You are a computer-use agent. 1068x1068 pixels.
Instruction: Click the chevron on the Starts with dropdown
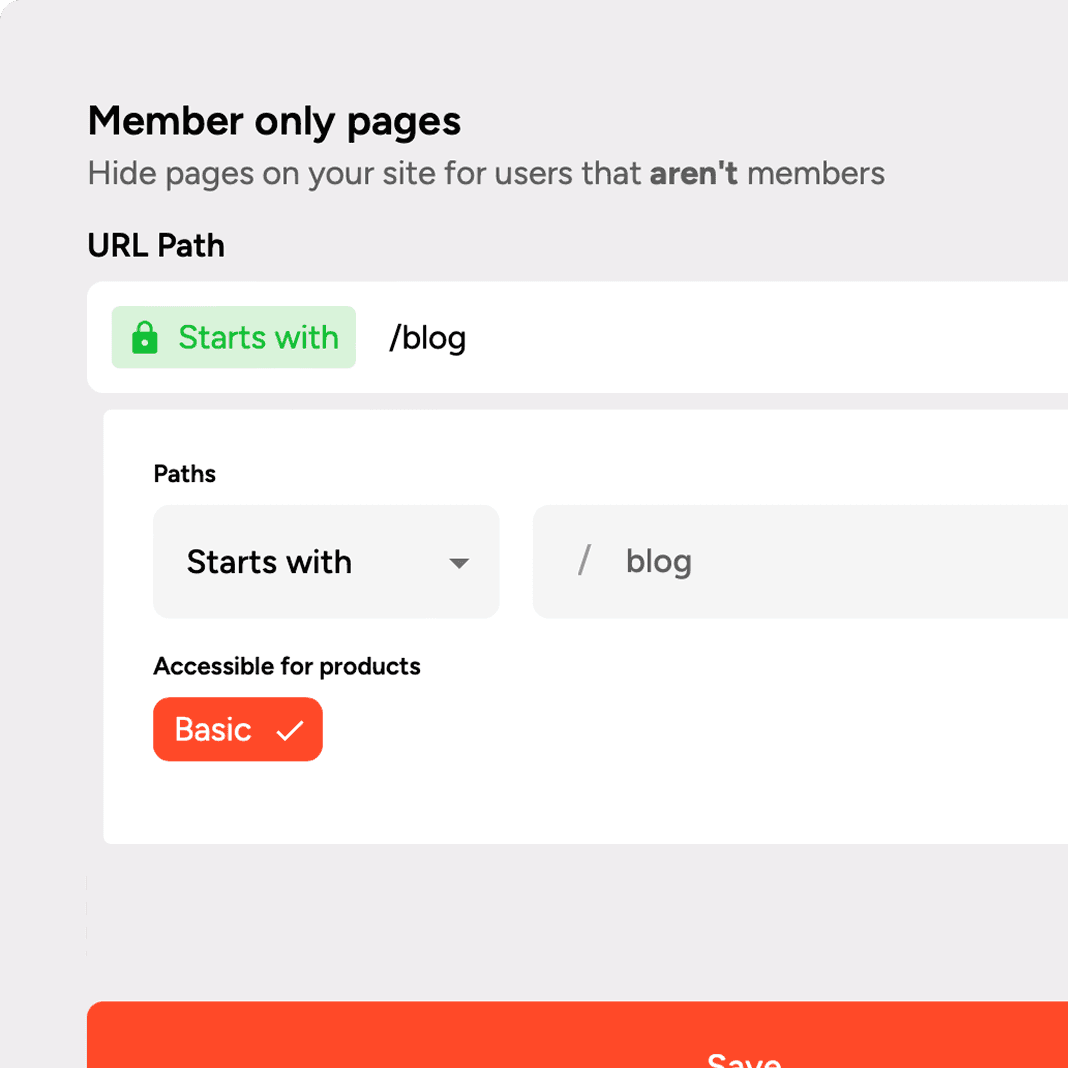[460, 562]
